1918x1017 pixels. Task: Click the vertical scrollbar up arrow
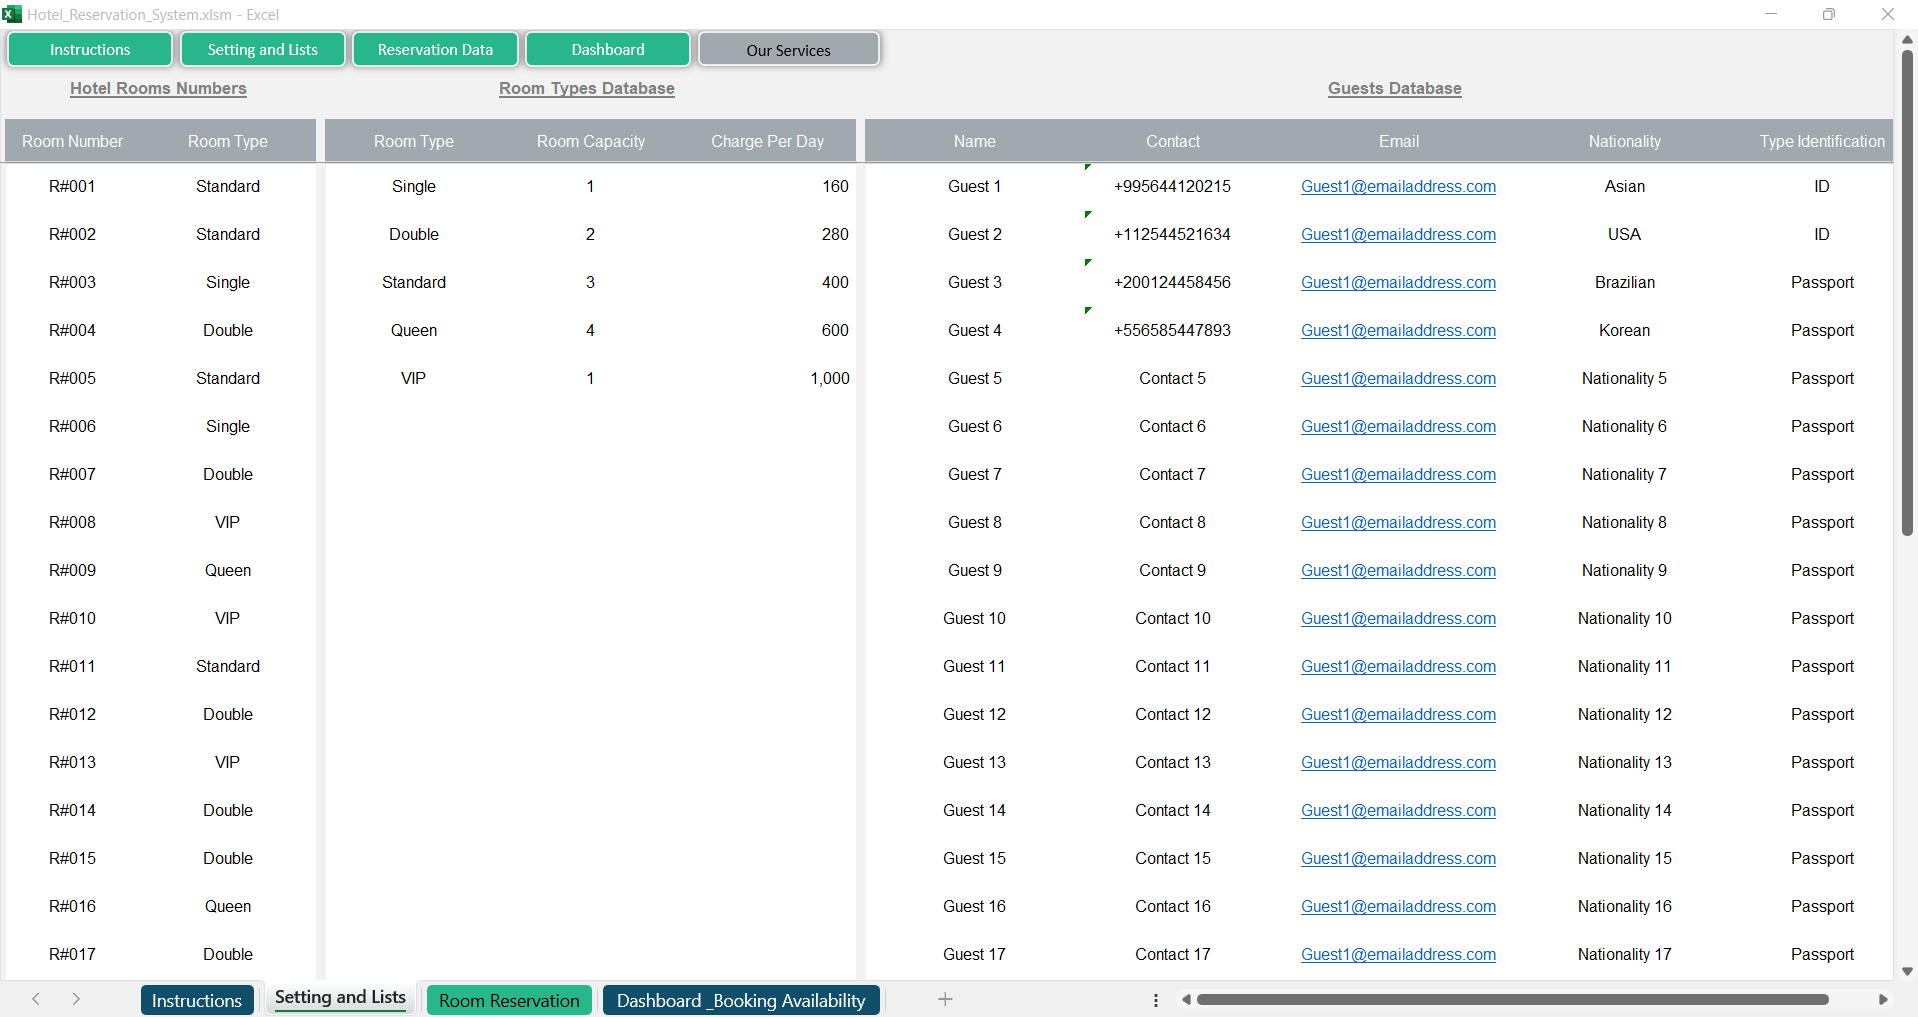(x=1907, y=40)
